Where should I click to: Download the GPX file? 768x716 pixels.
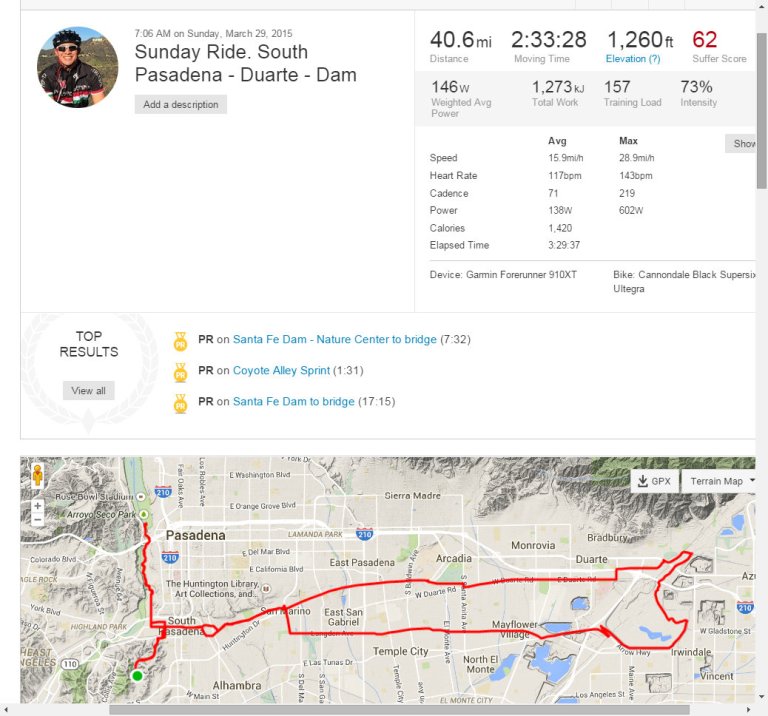pos(652,481)
